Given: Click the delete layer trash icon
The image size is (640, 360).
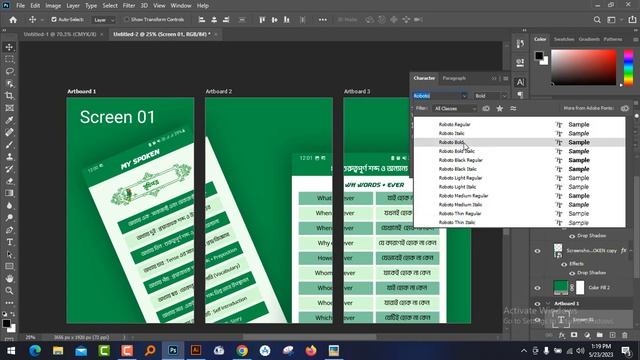Looking at the screenshot, I should pyautogui.click(x=625, y=335).
